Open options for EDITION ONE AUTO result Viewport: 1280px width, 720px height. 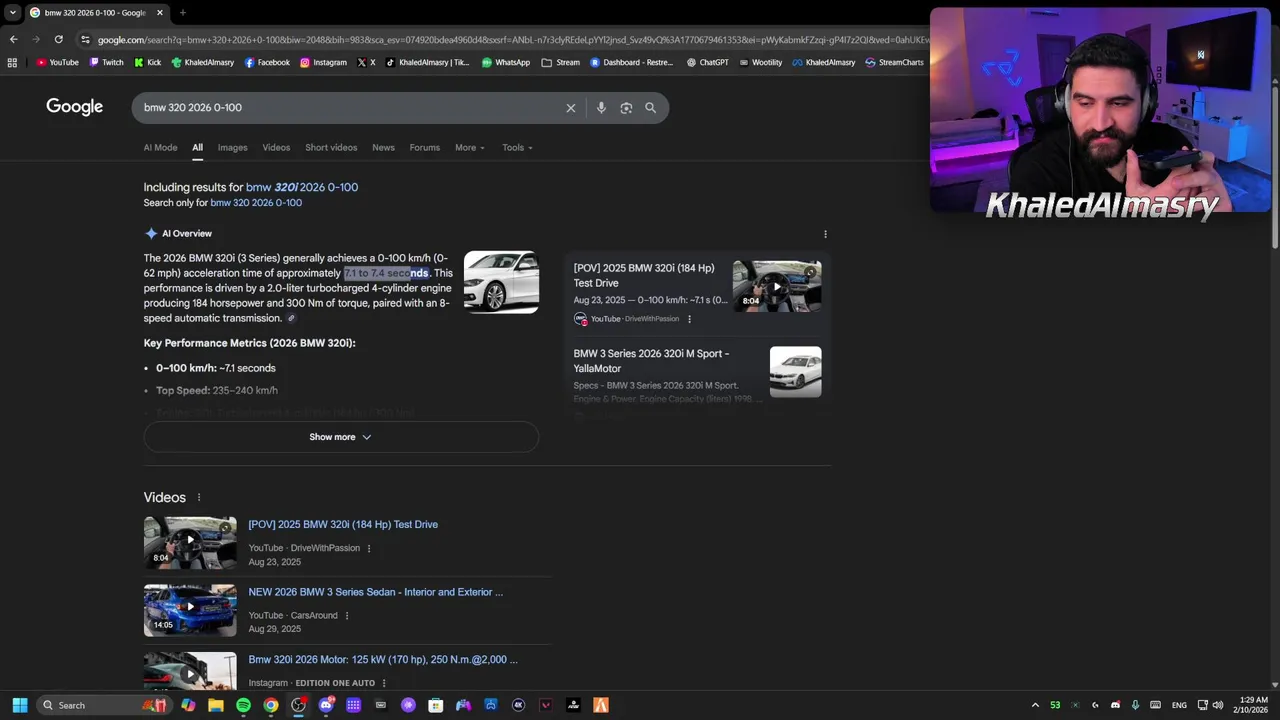tap(384, 683)
